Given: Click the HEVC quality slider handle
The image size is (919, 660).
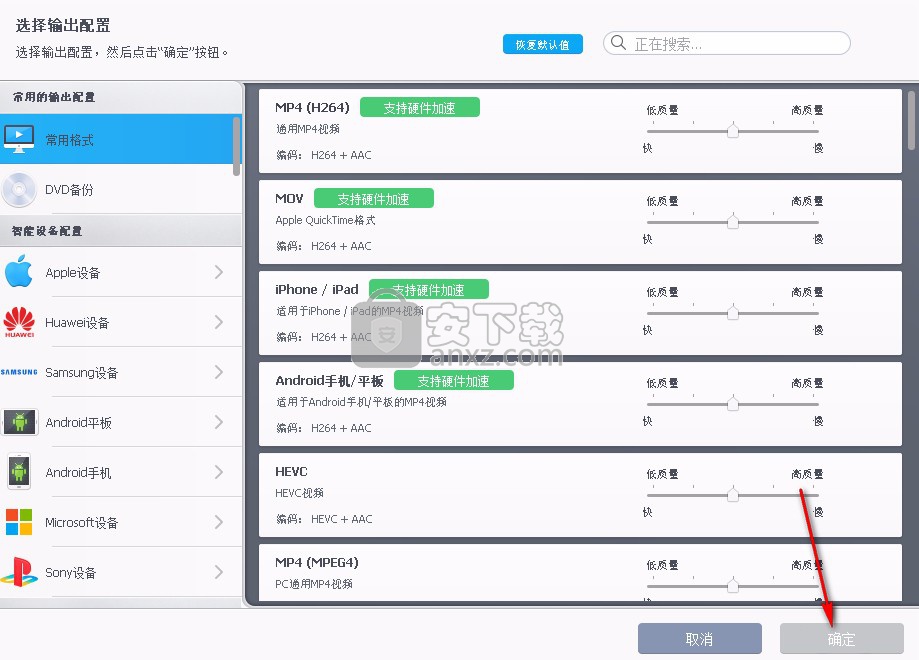Looking at the screenshot, I should [x=733, y=494].
